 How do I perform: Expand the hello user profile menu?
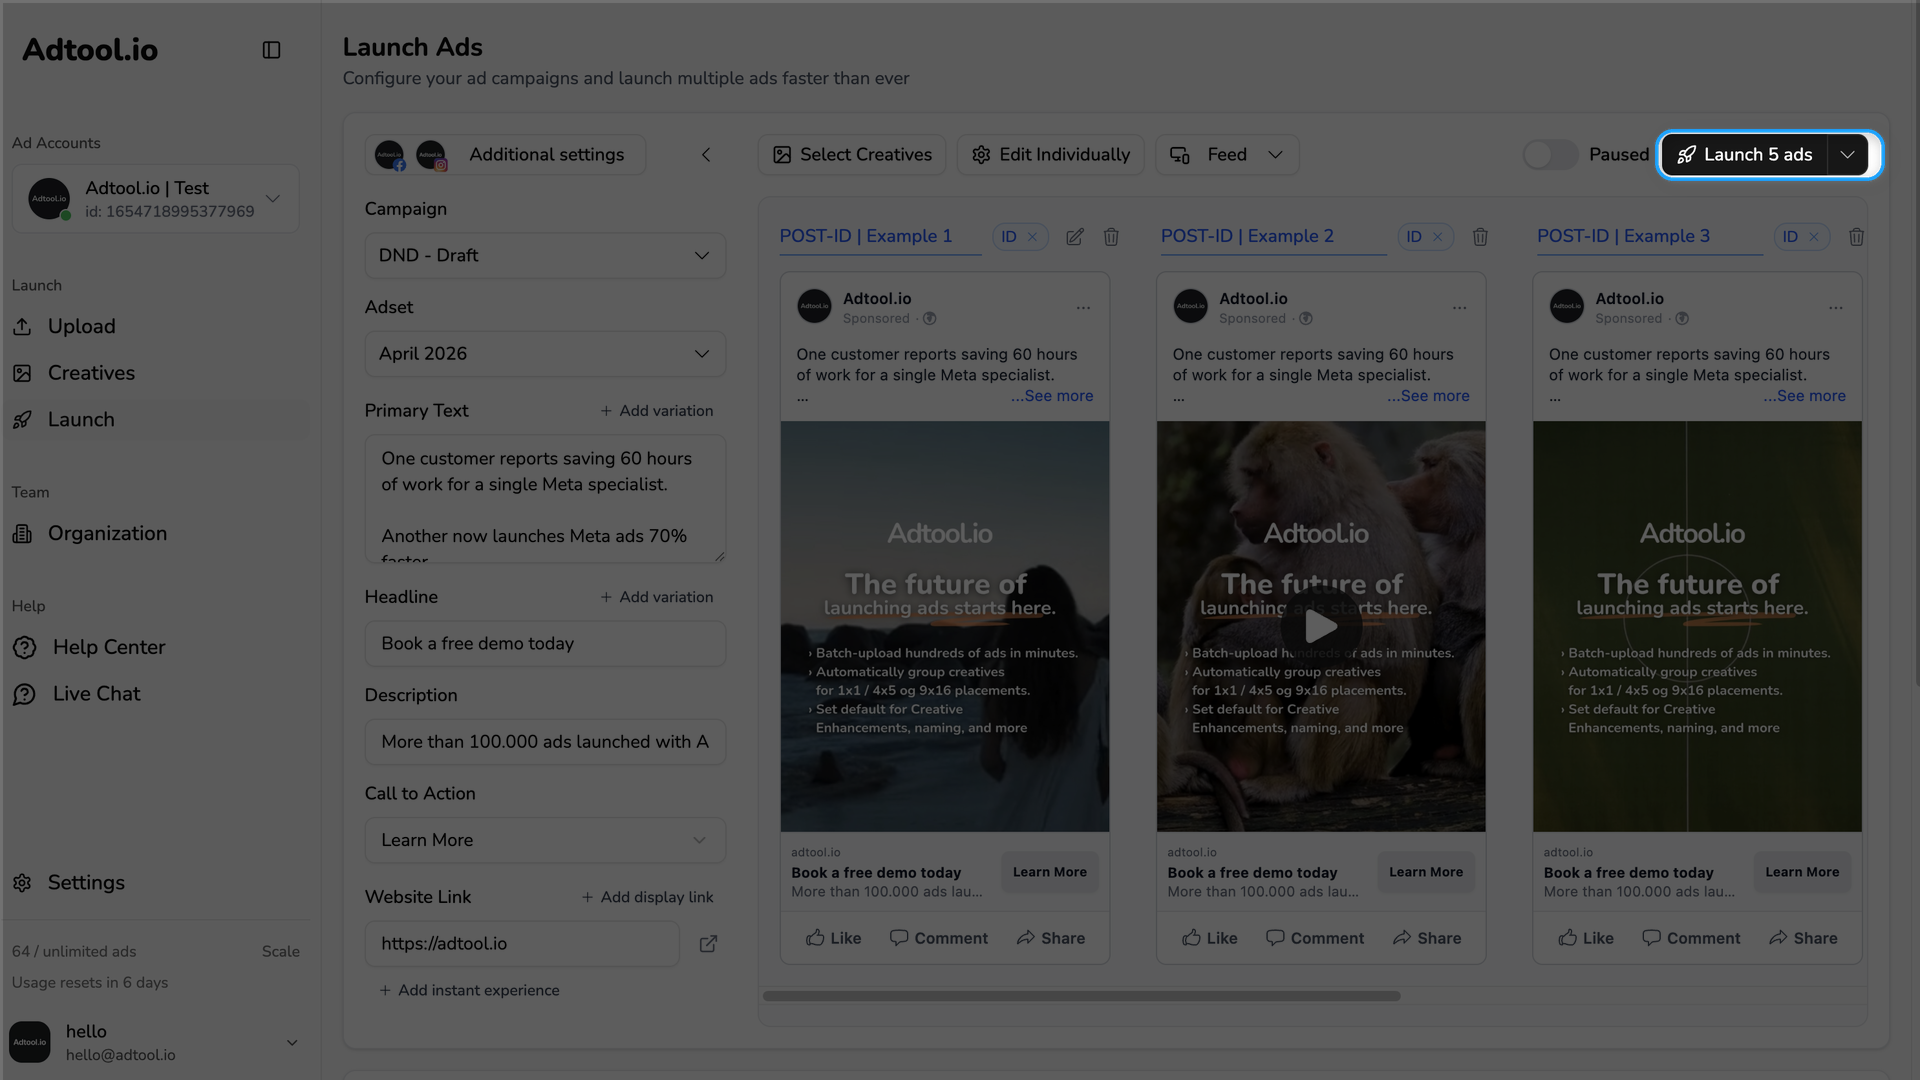tap(156, 1042)
